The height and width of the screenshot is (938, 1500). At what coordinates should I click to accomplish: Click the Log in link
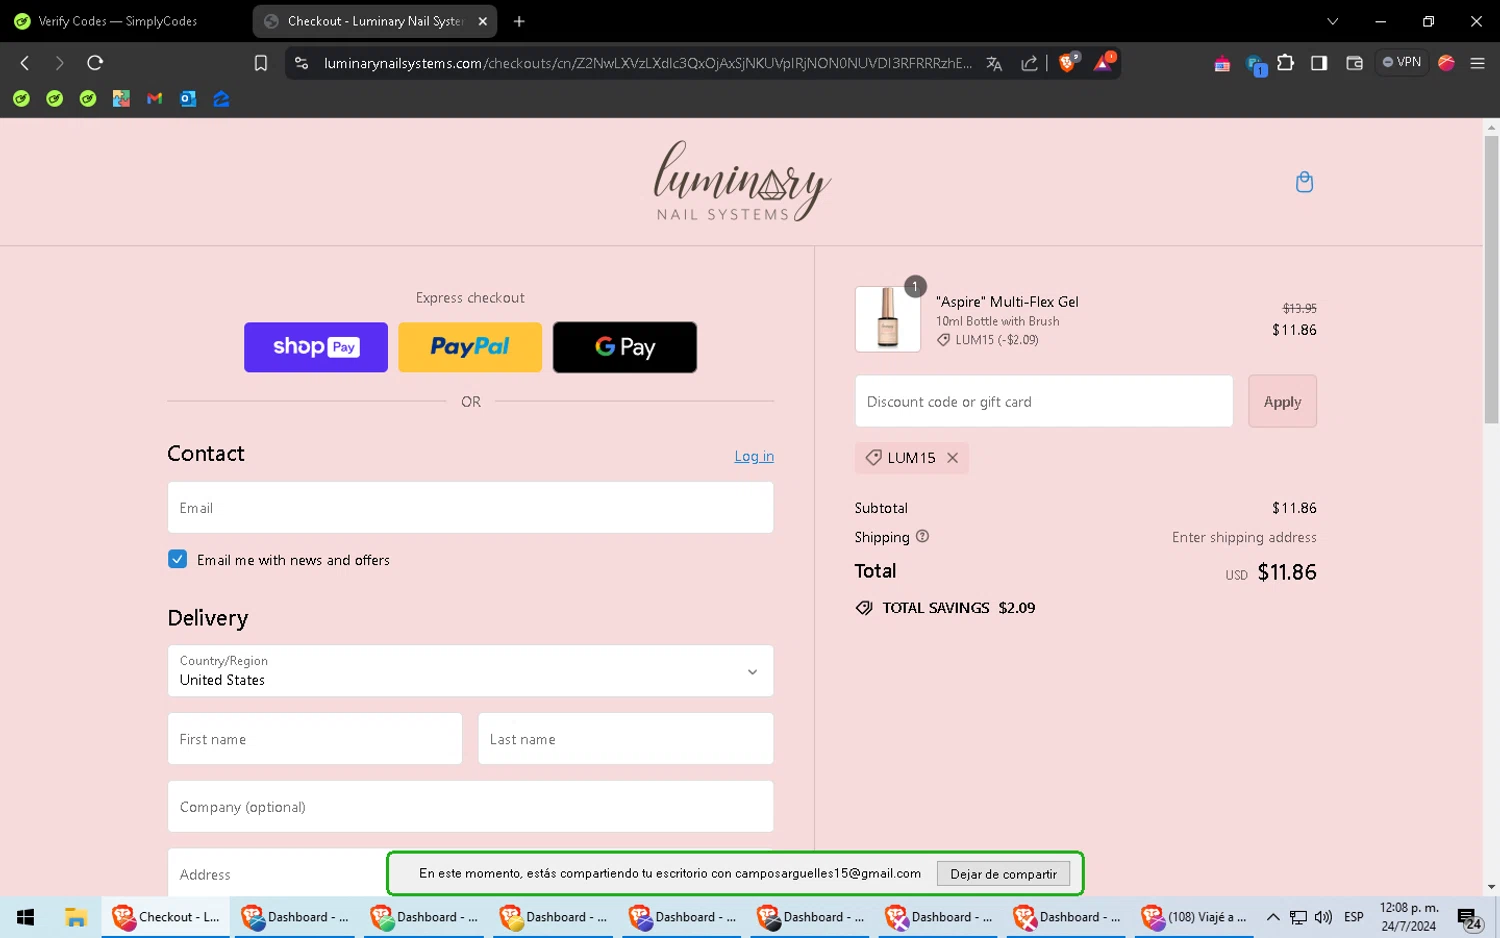point(754,456)
